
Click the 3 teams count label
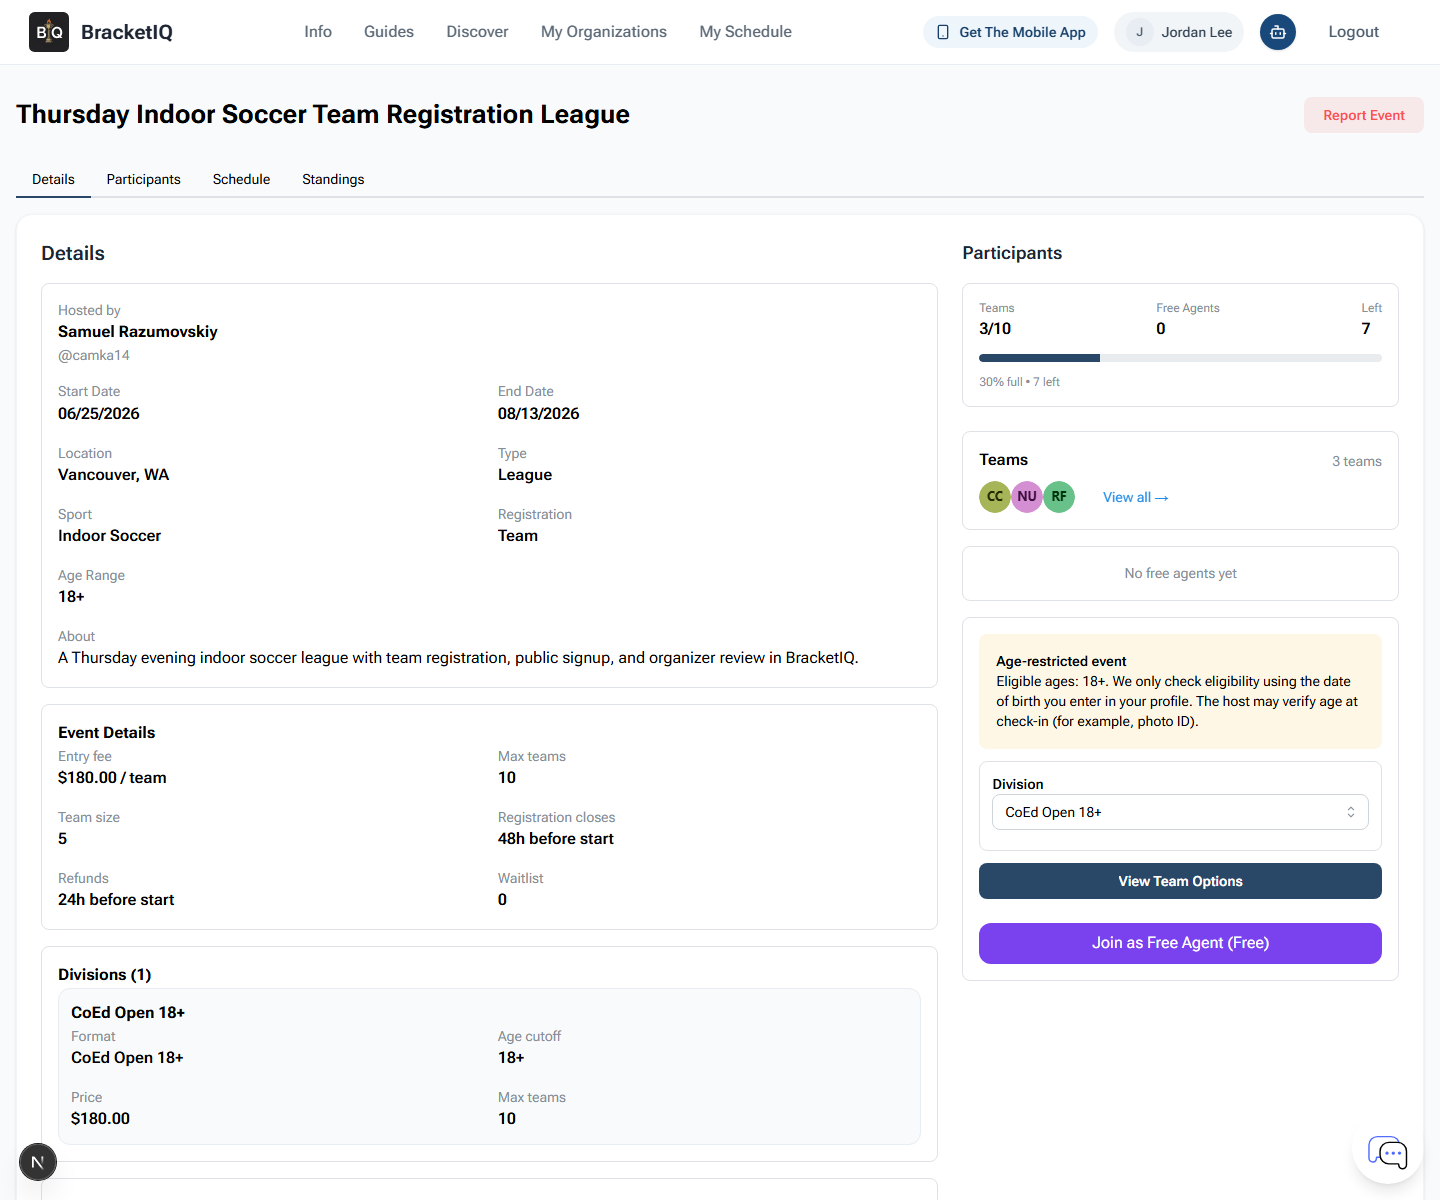[1357, 461]
